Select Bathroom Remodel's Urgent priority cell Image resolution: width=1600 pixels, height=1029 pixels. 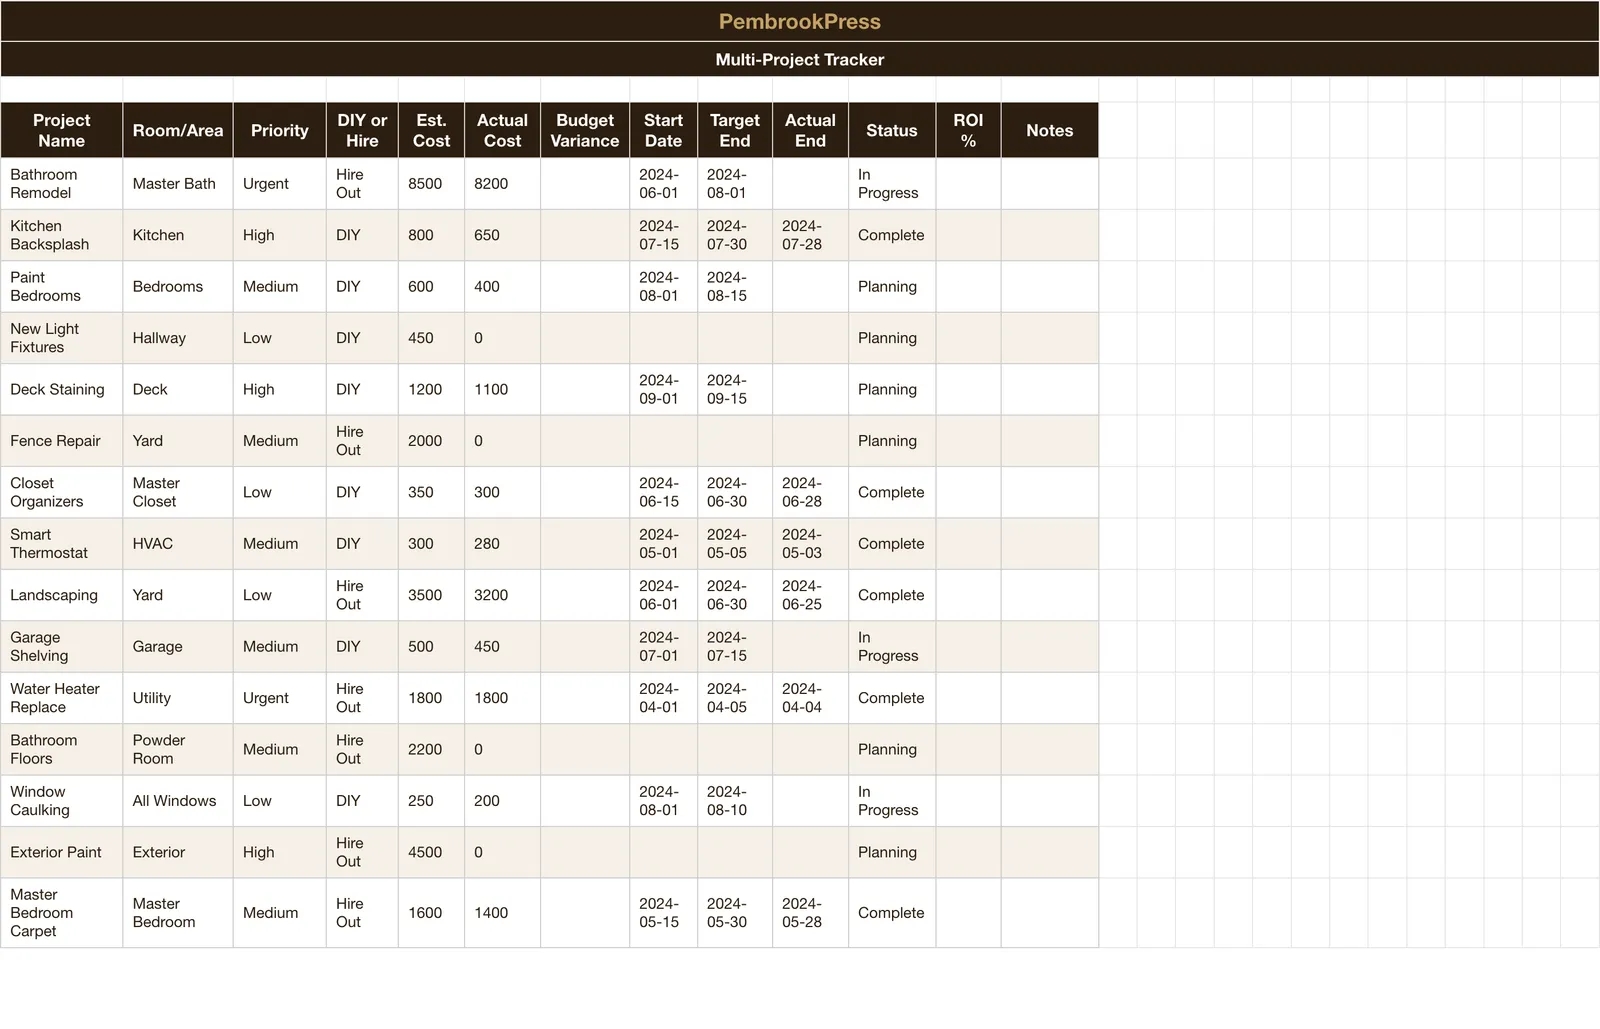click(x=280, y=184)
